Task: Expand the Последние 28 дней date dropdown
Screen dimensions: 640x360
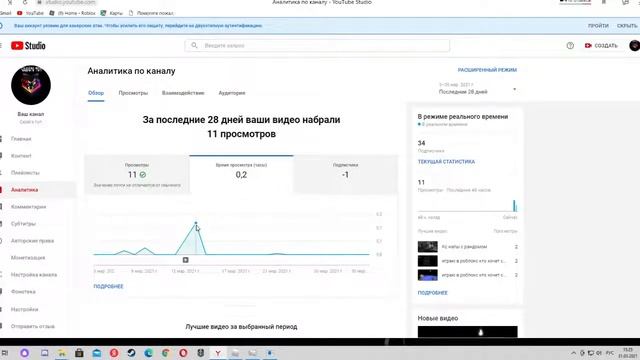Action: (x=478, y=89)
